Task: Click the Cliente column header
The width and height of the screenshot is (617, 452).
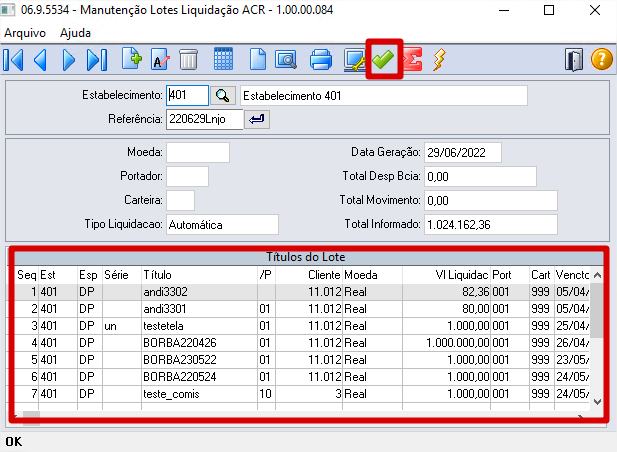Action: (x=309, y=275)
